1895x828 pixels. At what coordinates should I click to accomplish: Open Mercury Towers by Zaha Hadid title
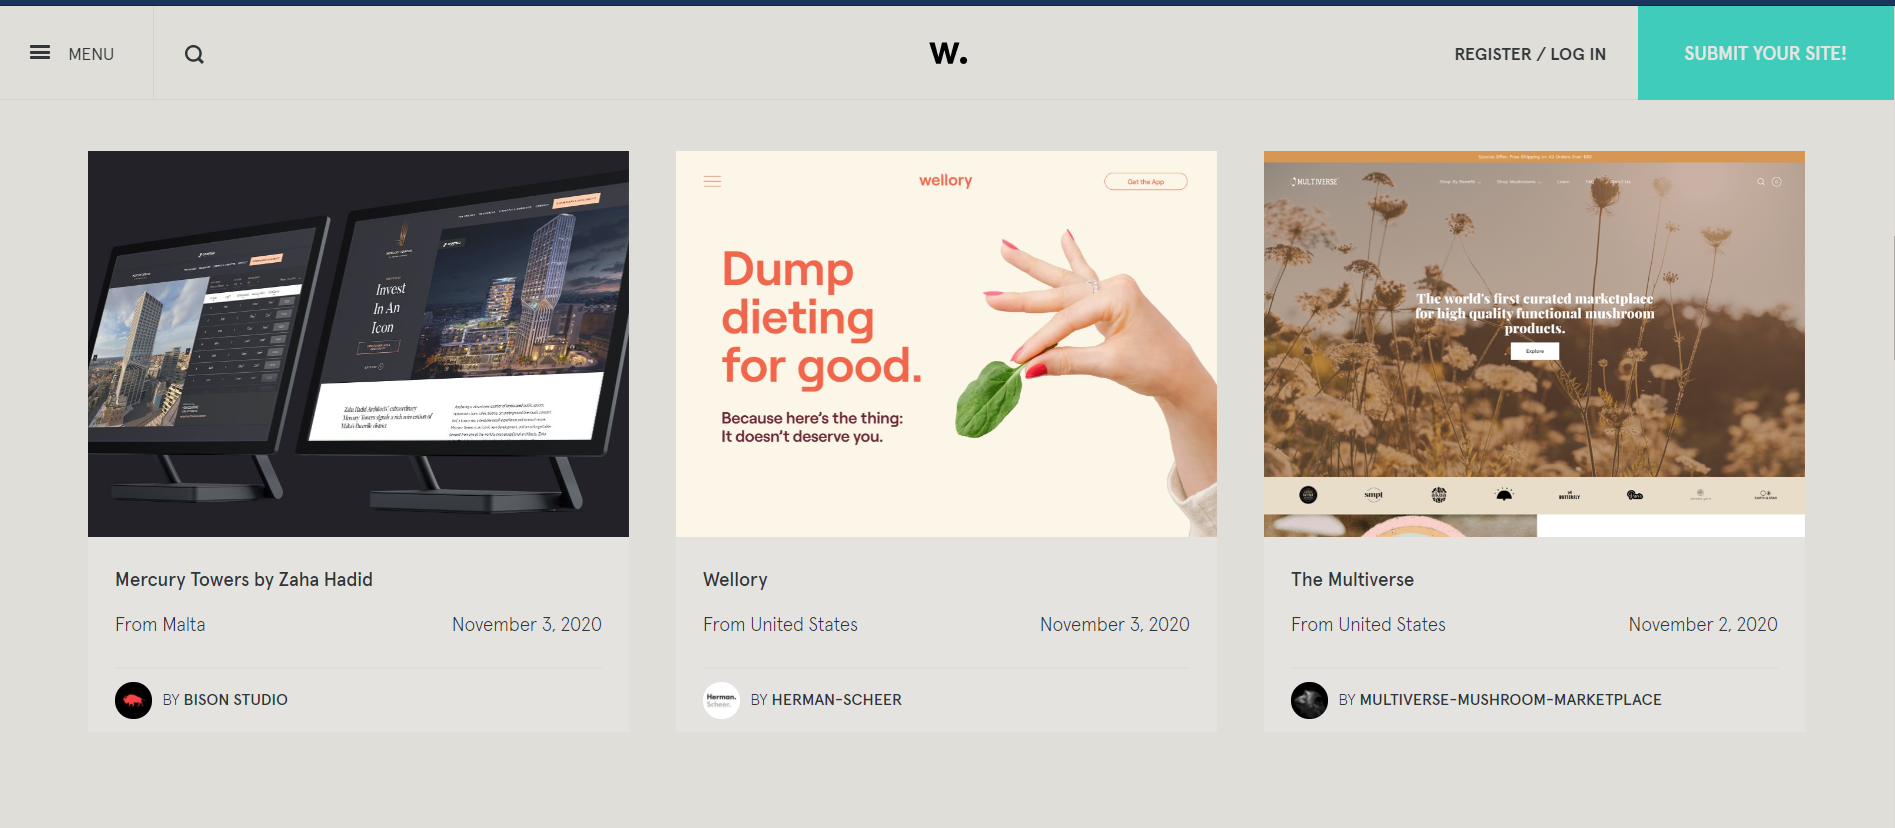coord(244,580)
